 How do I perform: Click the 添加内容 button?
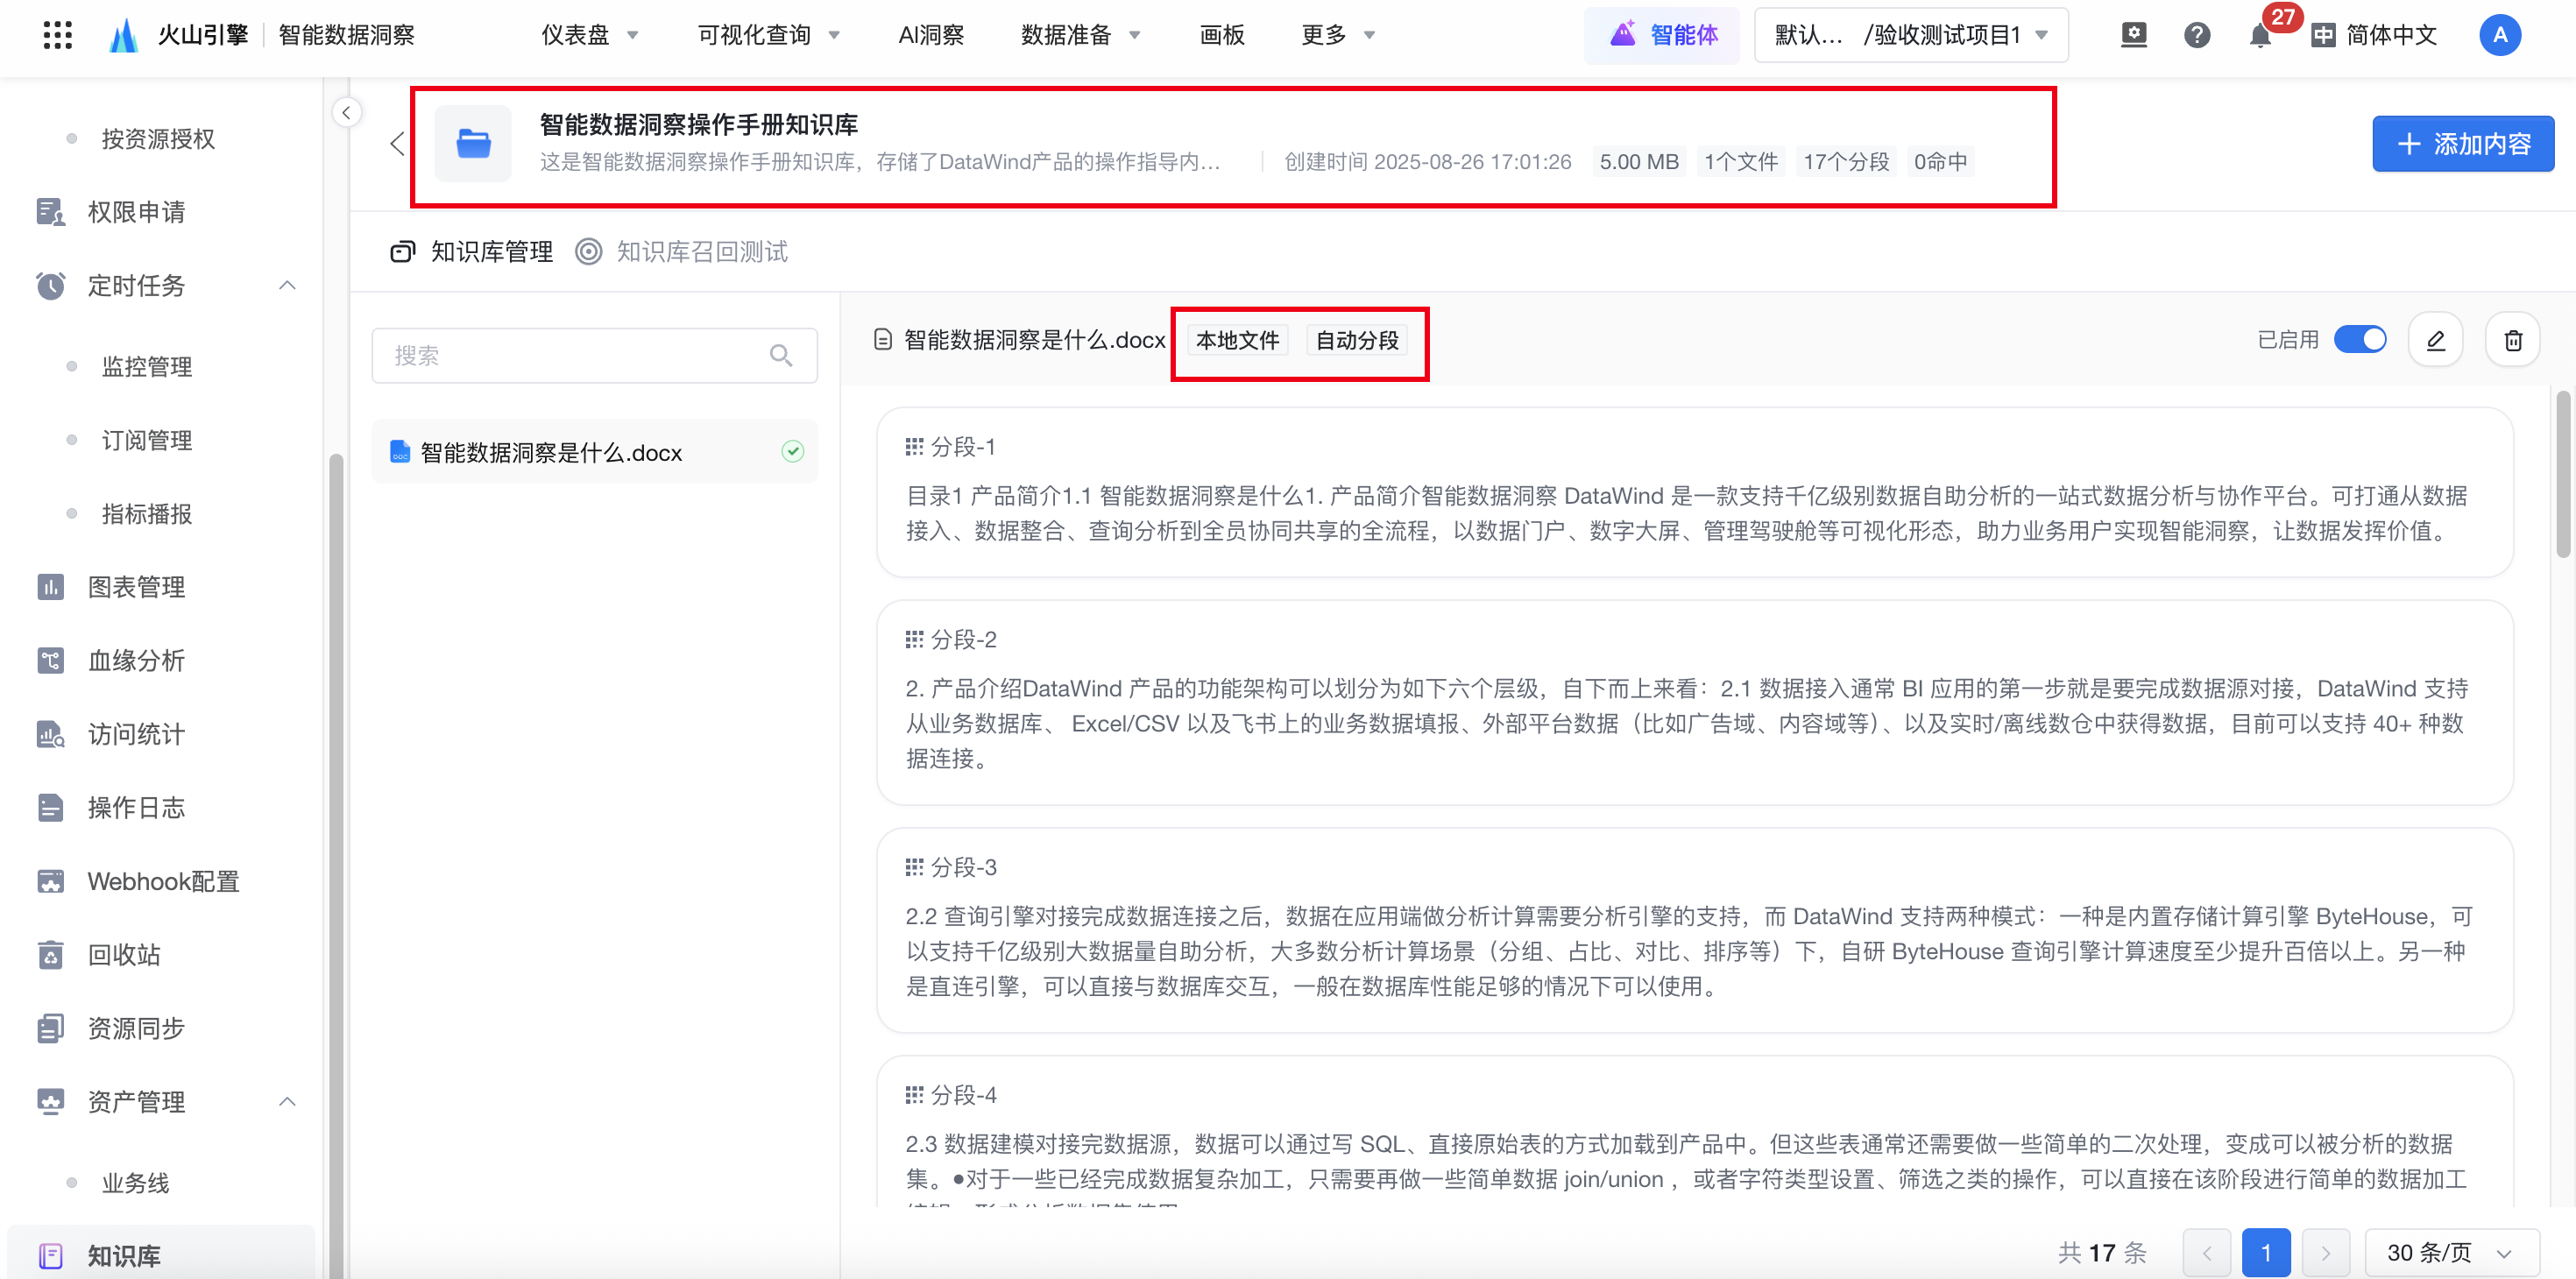point(2462,144)
